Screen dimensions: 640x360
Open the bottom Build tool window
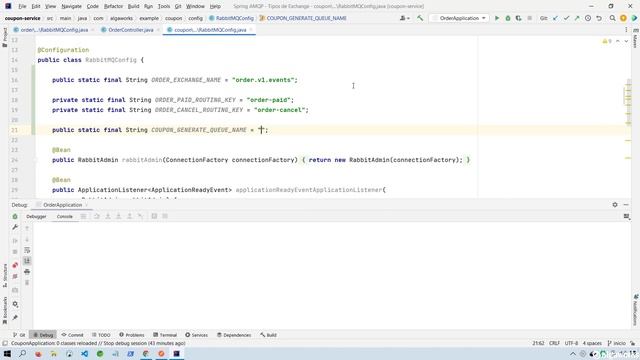click(x=268, y=335)
